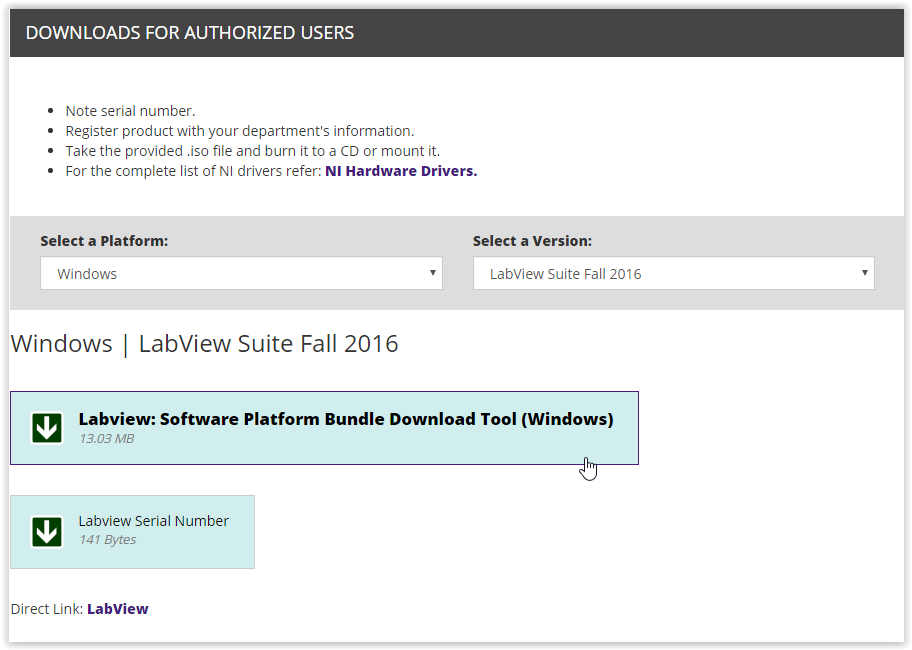This screenshot has width=912, height=650.
Task: Click the 'Direct Link:' label text
Action: pos(47,609)
